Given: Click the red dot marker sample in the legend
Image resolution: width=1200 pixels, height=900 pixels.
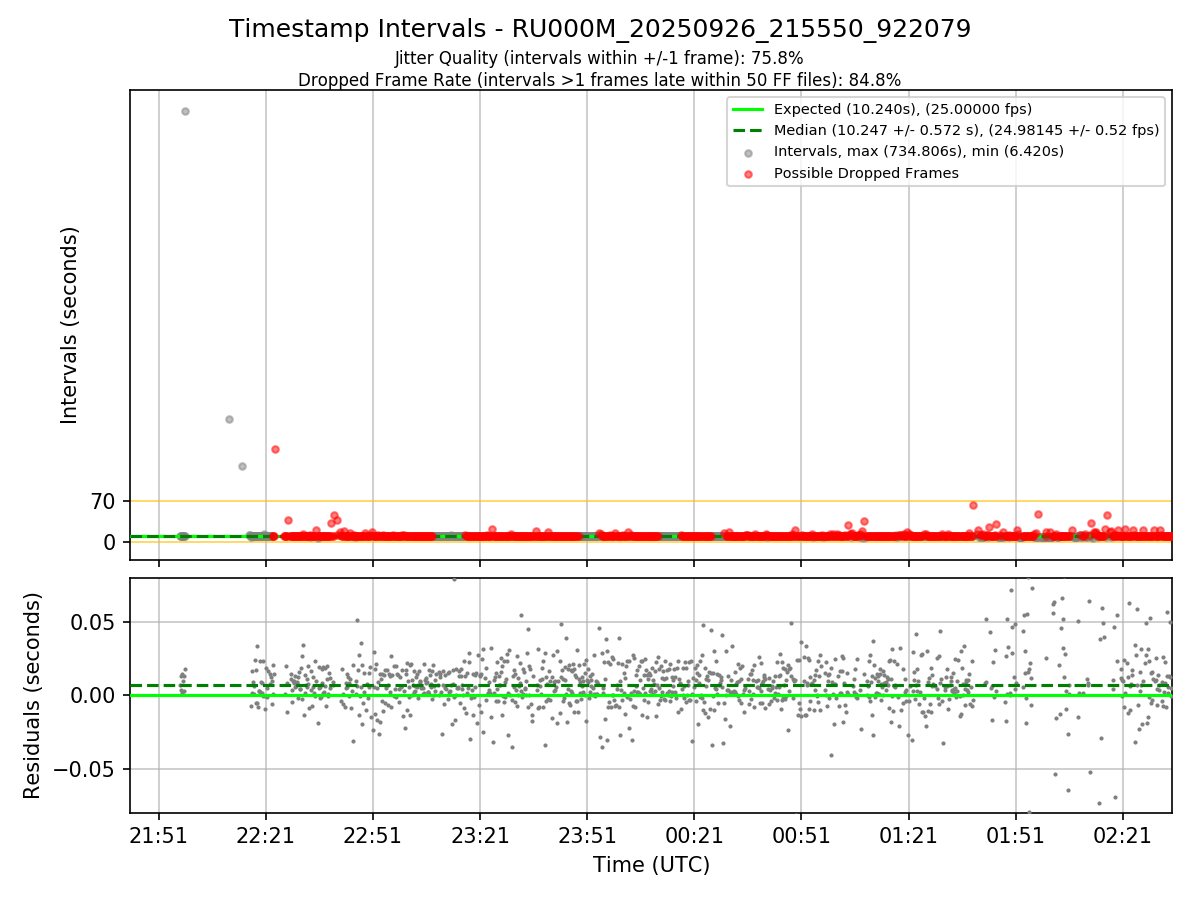Looking at the screenshot, I should (x=749, y=173).
